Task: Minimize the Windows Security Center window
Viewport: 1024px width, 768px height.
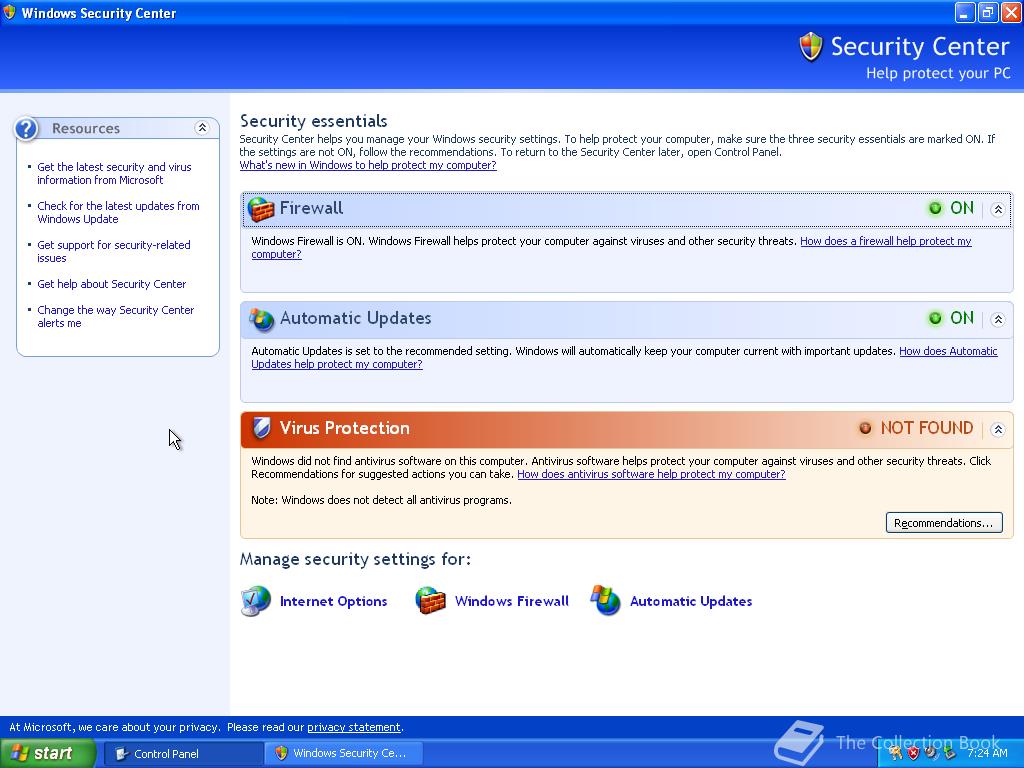Action: click(965, 12)
